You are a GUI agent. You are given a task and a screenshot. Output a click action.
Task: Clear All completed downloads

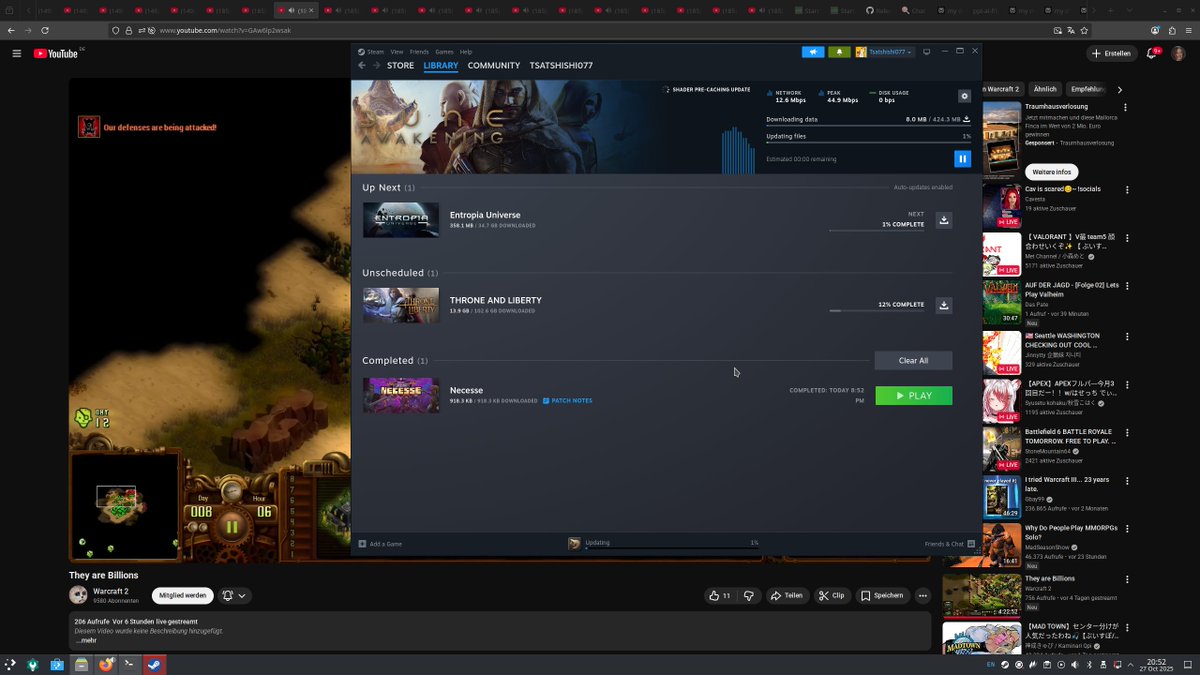pyautogui.click(x=913, y=360)
